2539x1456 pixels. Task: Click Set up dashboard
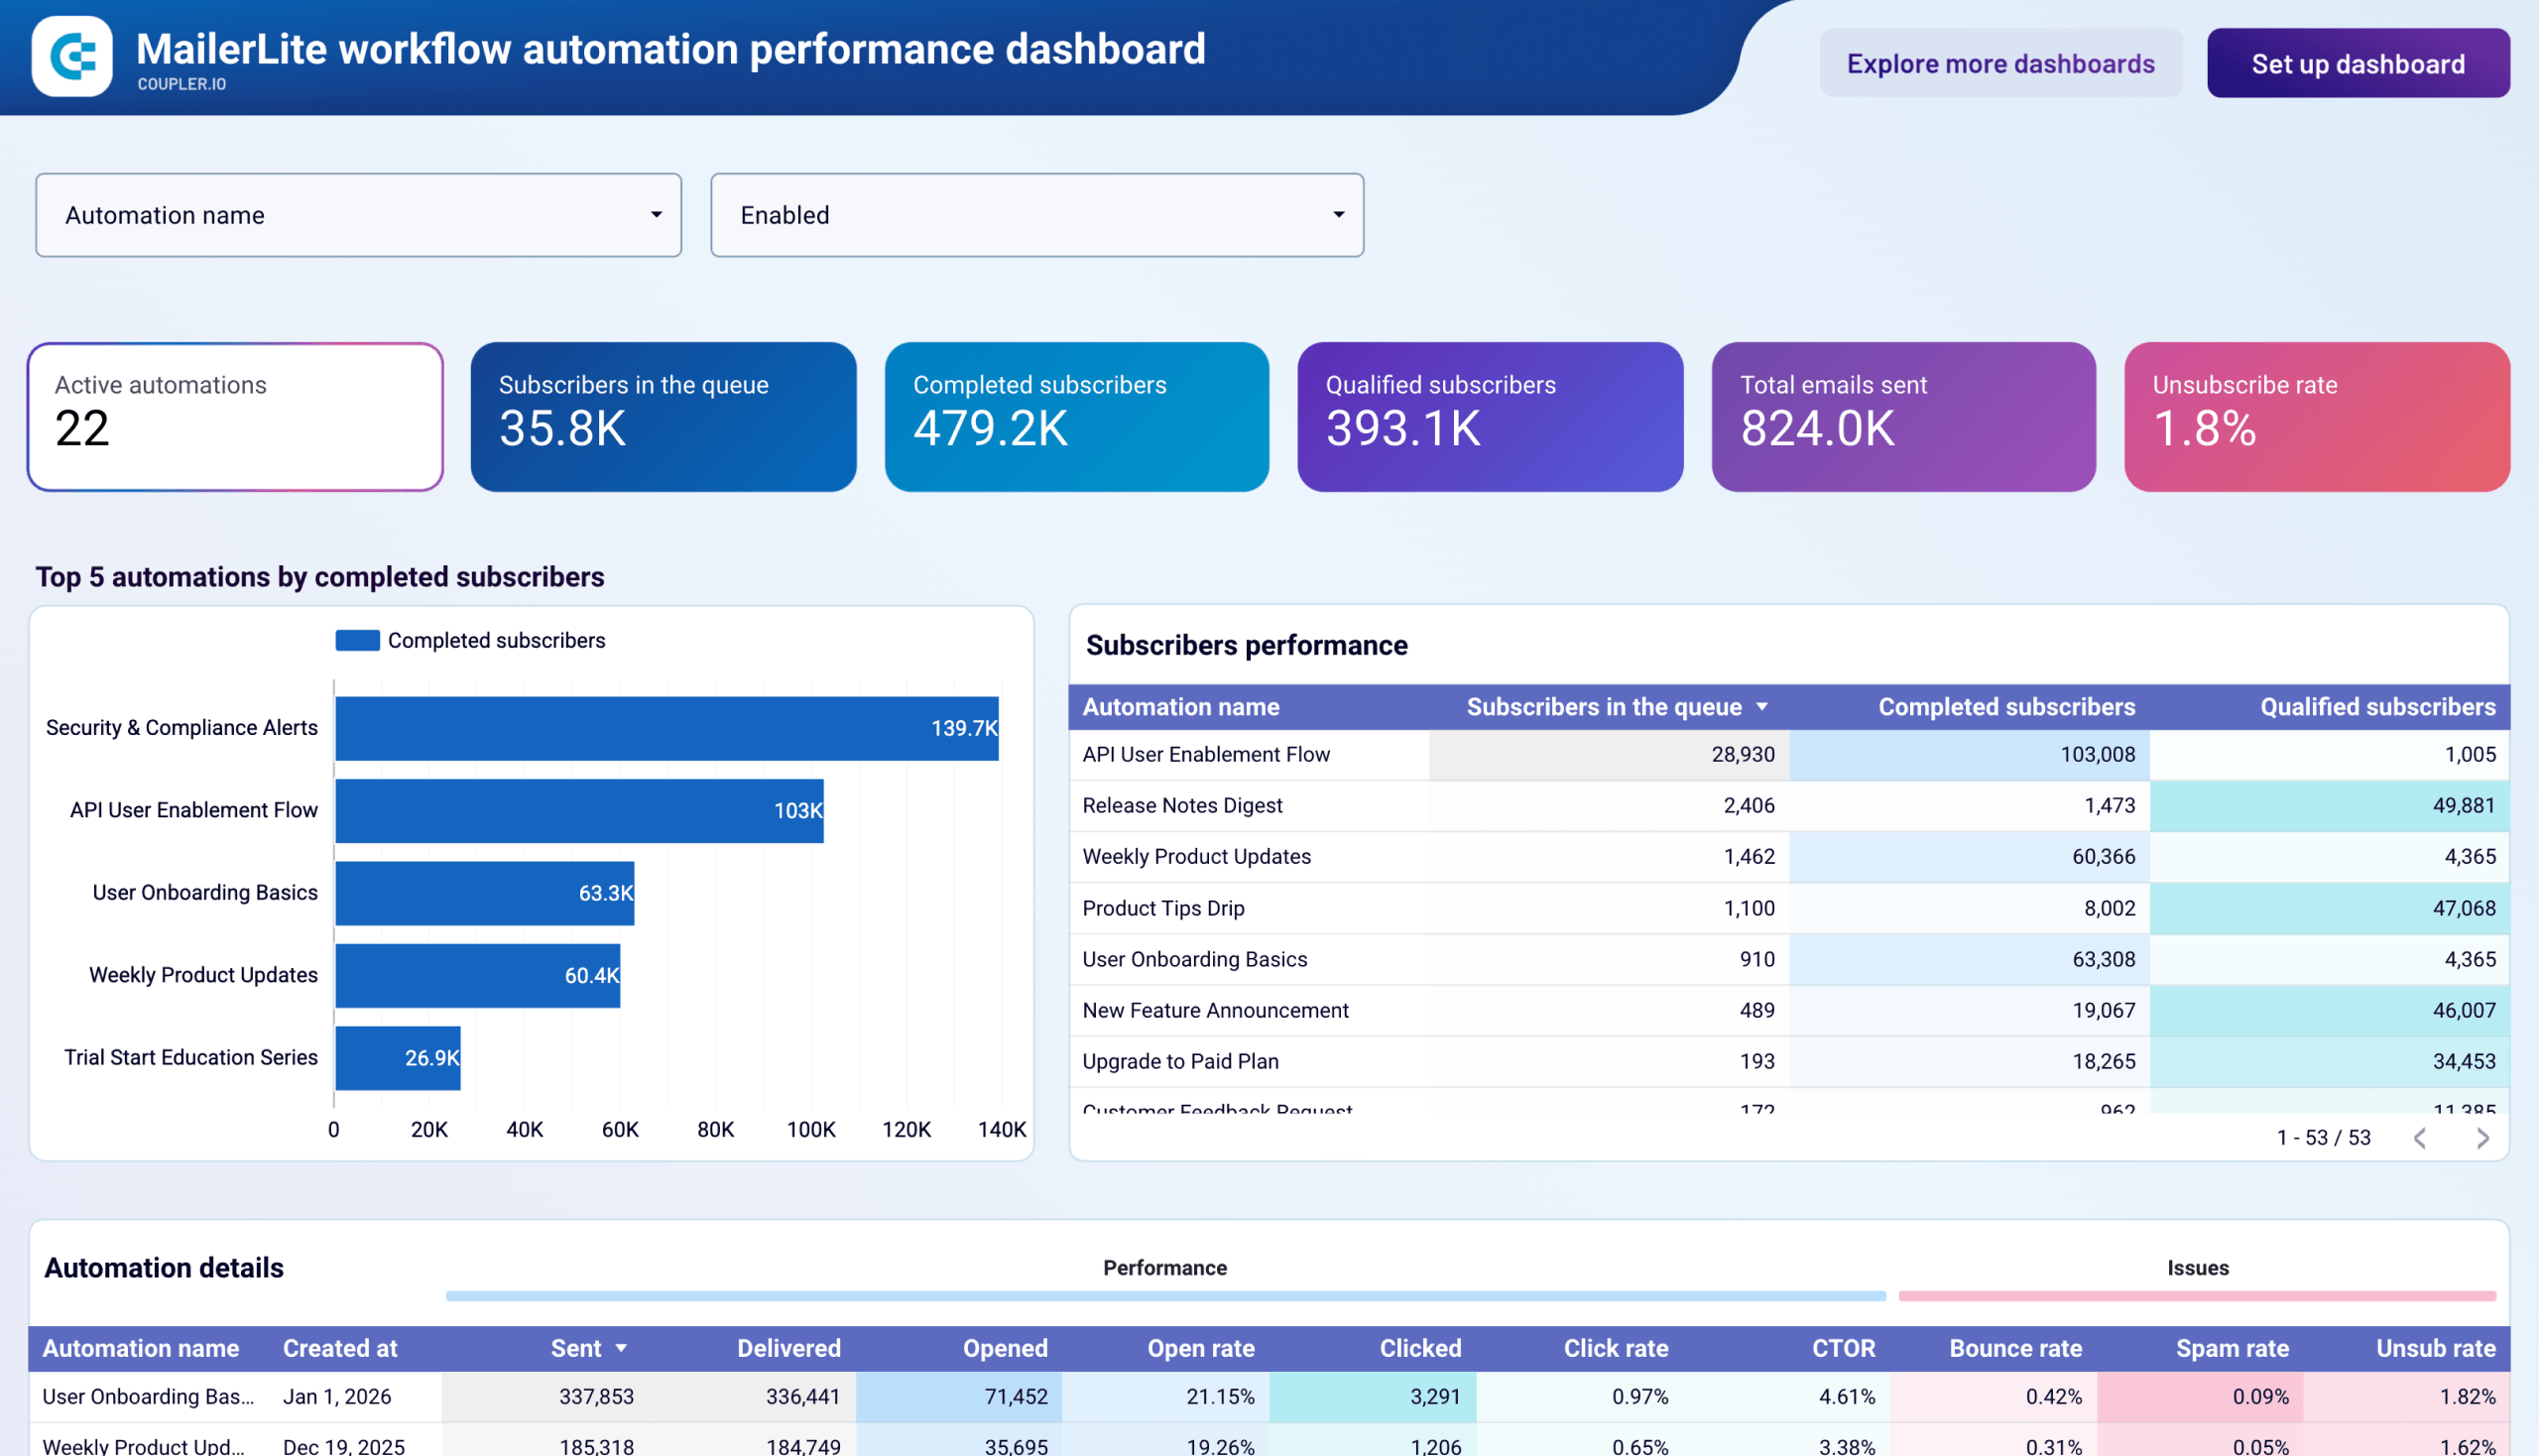[2357, 63]
